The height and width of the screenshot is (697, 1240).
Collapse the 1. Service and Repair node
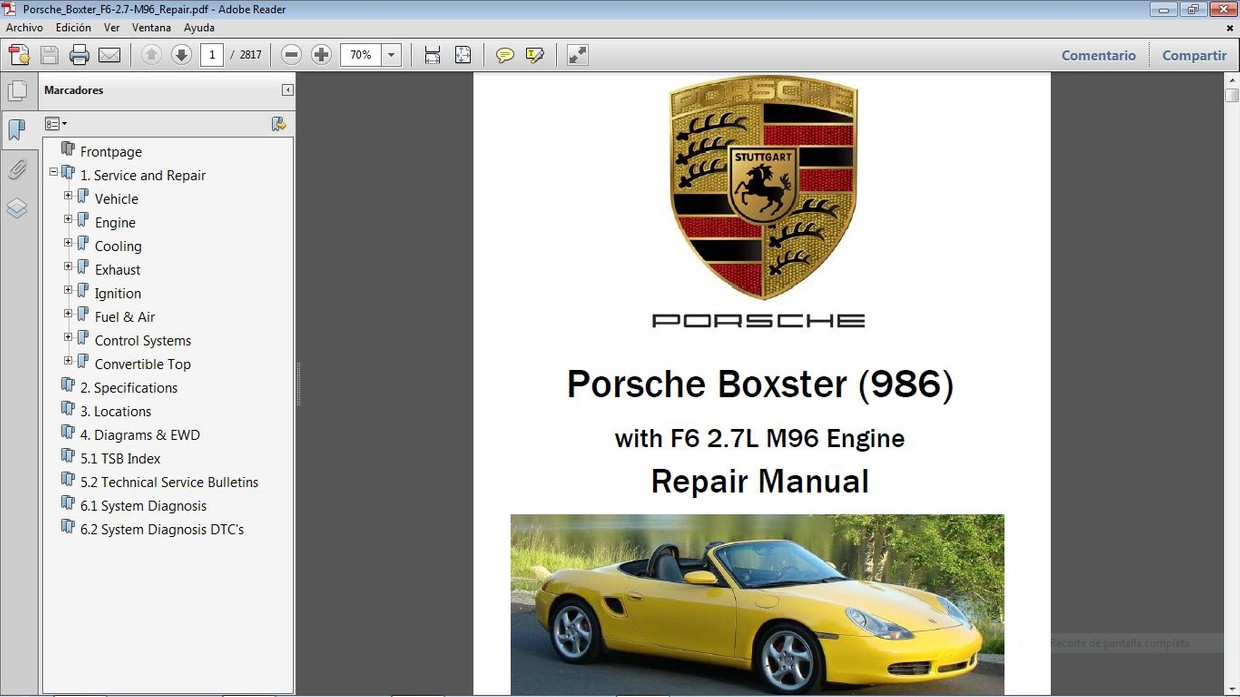[x=54, y=172]
